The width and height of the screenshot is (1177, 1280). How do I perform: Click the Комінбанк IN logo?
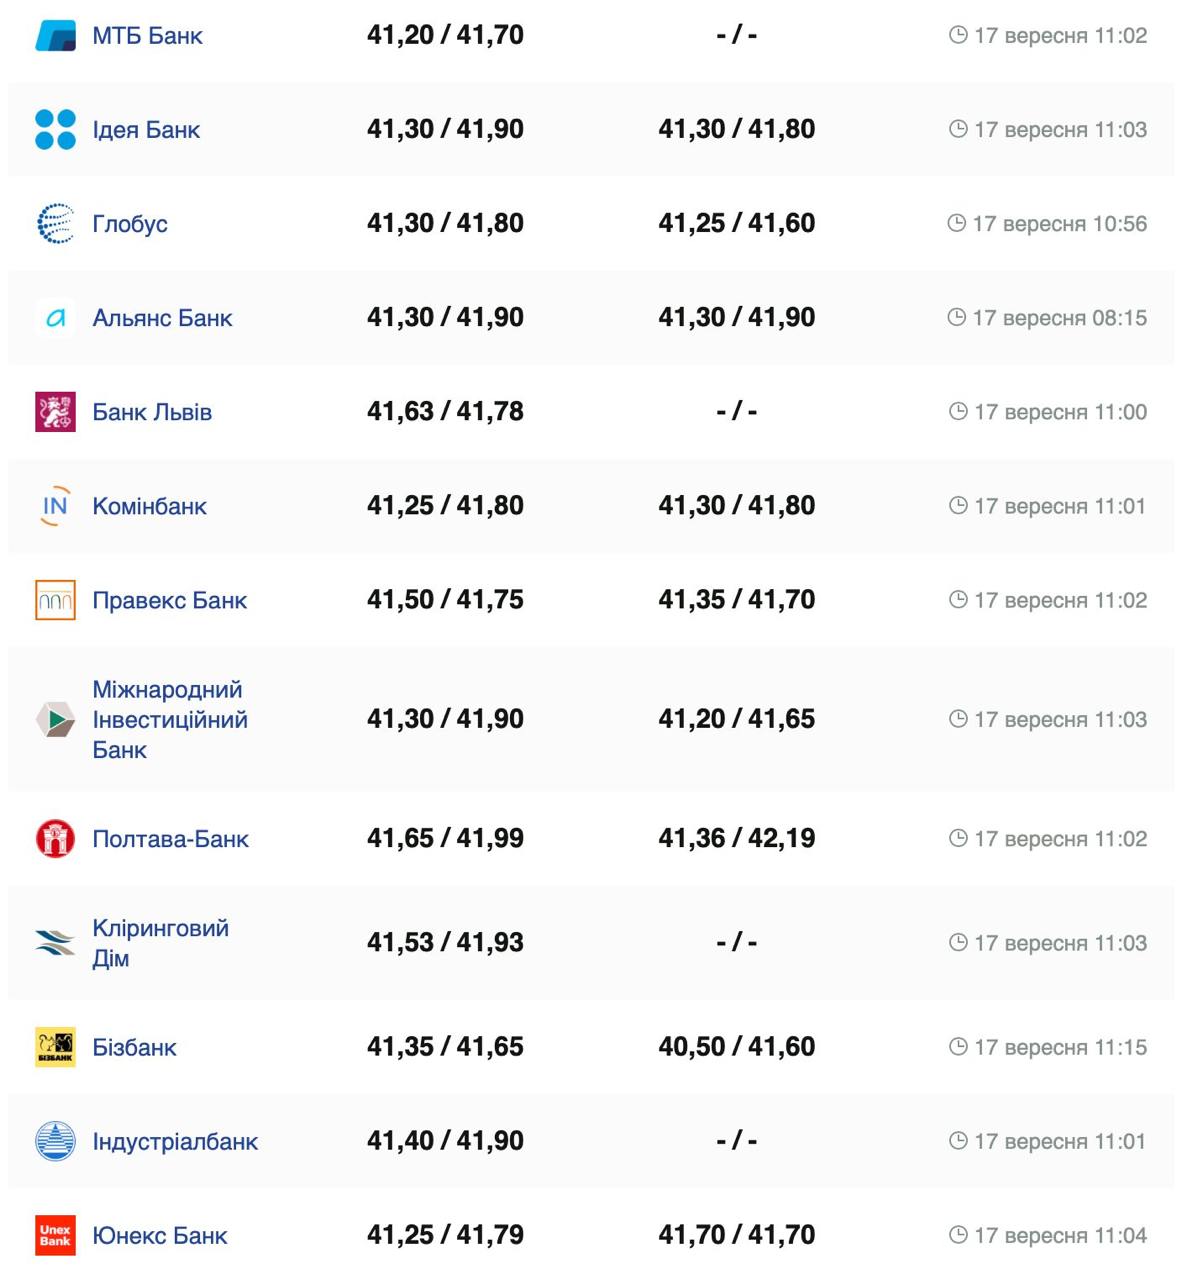pos(55,506)
